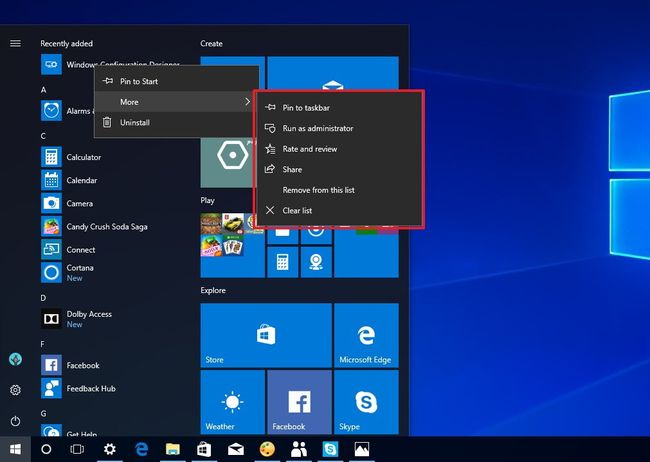Viewport: 650px width, 462px height.
Task: Select Pin to Start in context menu
Action: [x=177, y=81]
